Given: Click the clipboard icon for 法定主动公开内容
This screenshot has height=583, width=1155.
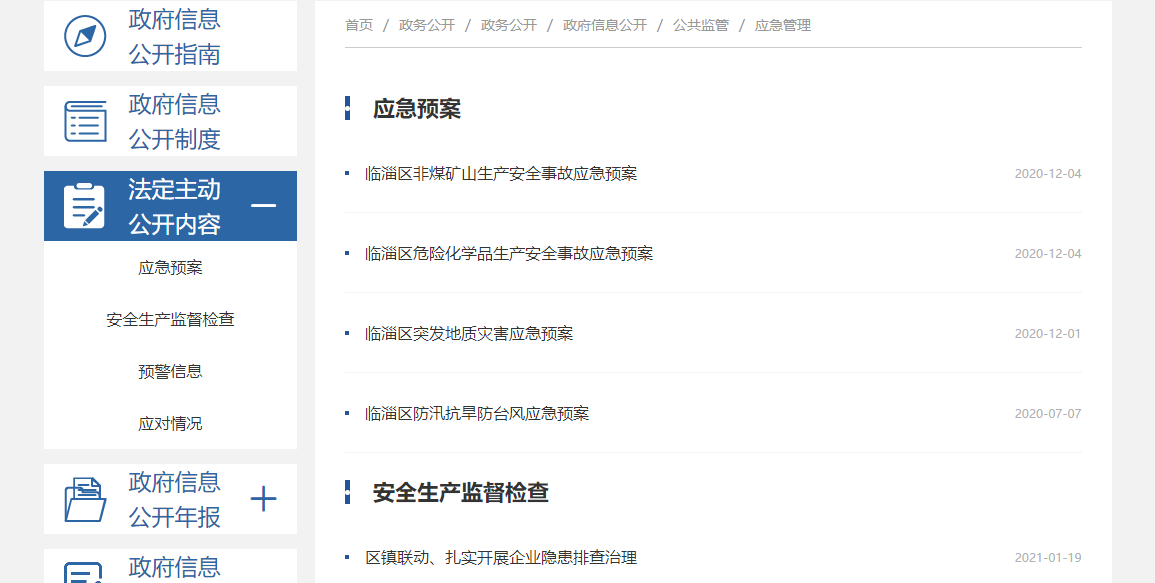Looking at the screenshot, I should tap(85, 206).
